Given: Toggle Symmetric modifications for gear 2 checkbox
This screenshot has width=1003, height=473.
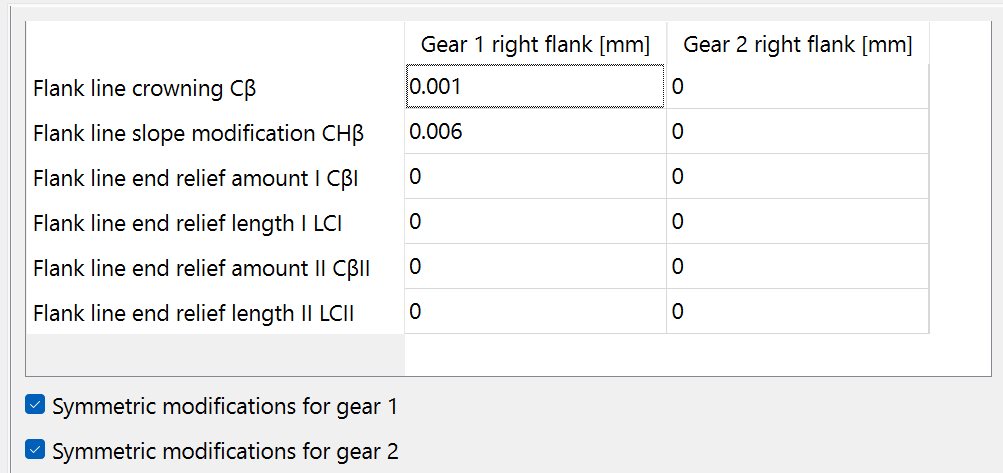Looking at the screenshot, I should coord(35,450).
